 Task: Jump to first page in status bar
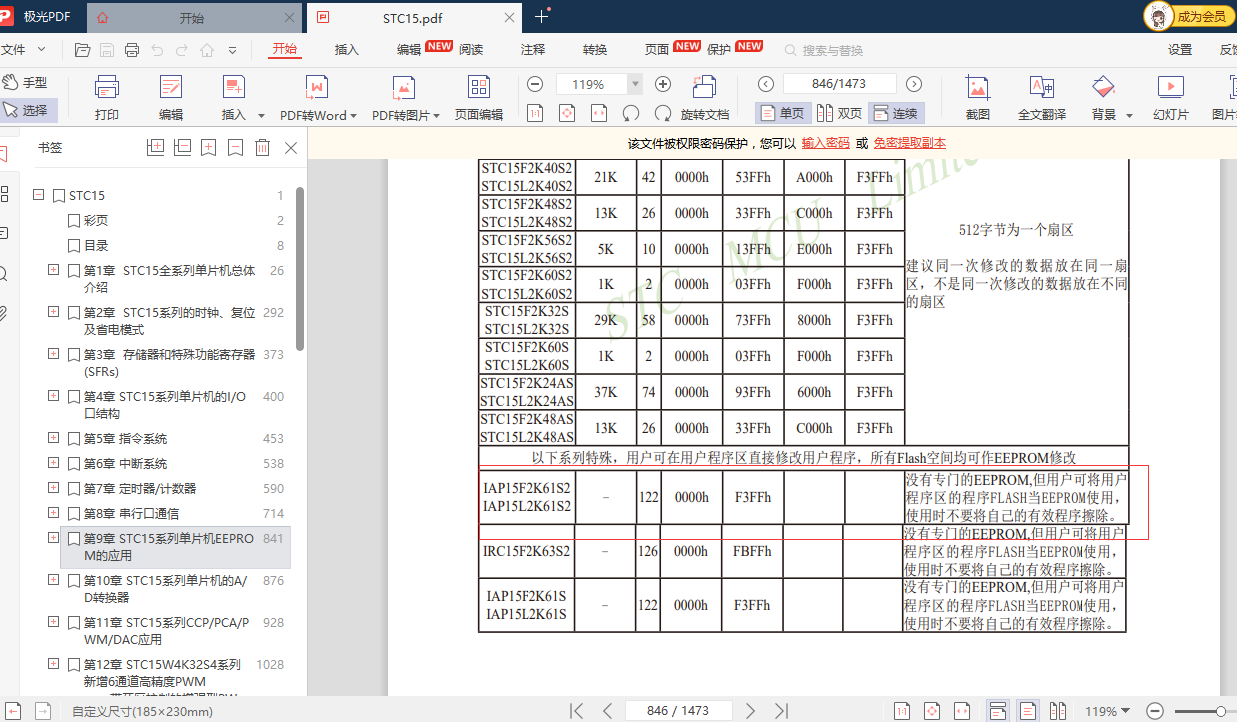pyautogui.click(x=576, y=711)
